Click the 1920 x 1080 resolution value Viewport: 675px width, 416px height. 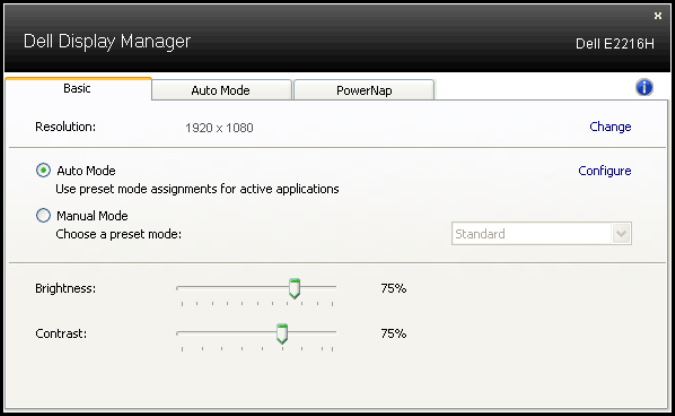pyautogui.click(x=221, y=128)
